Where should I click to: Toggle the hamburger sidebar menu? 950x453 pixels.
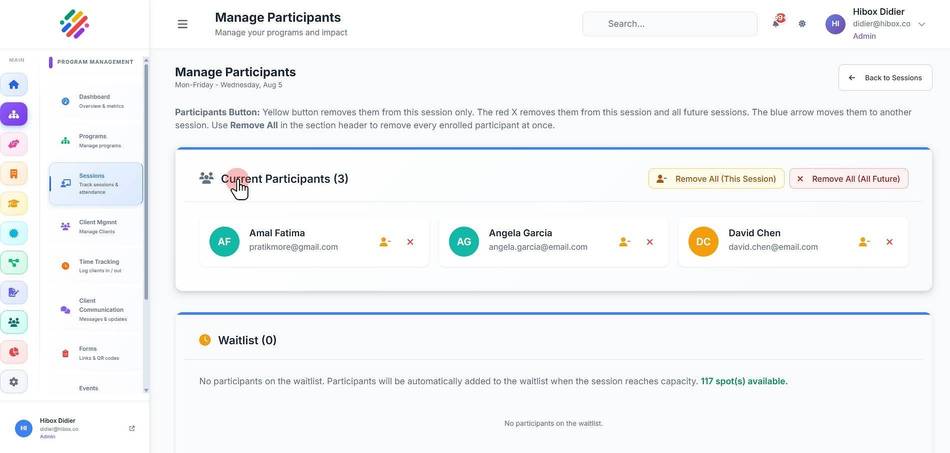182,24
